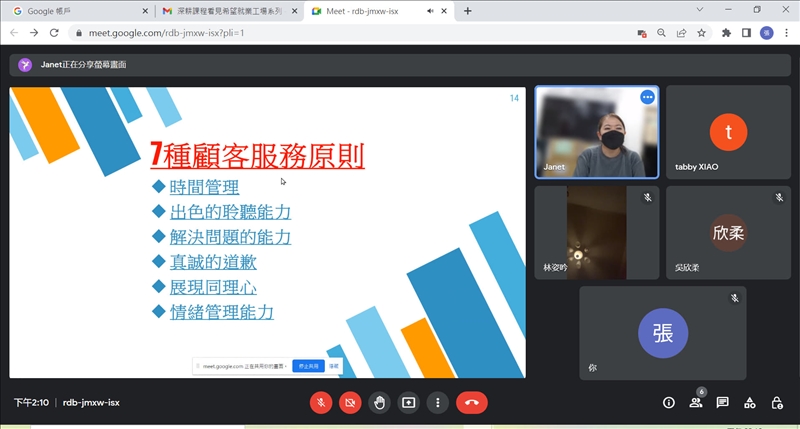800x429 pixels.
Task: Open the activities panel icon
Action: (x=750, y=402)
